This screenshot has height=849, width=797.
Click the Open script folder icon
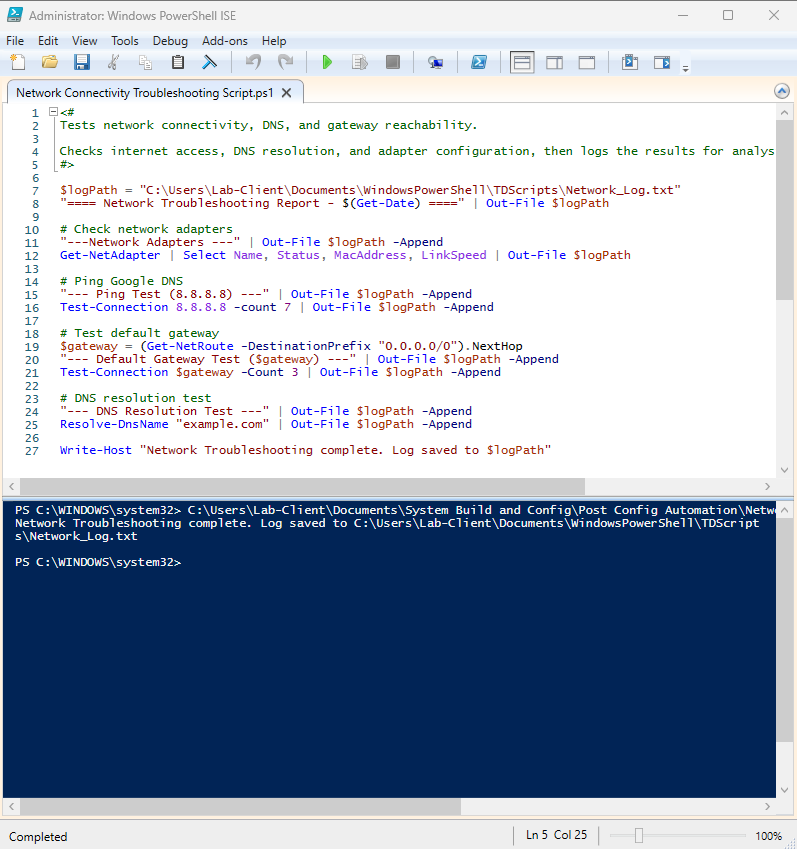(x=49, y=63)
